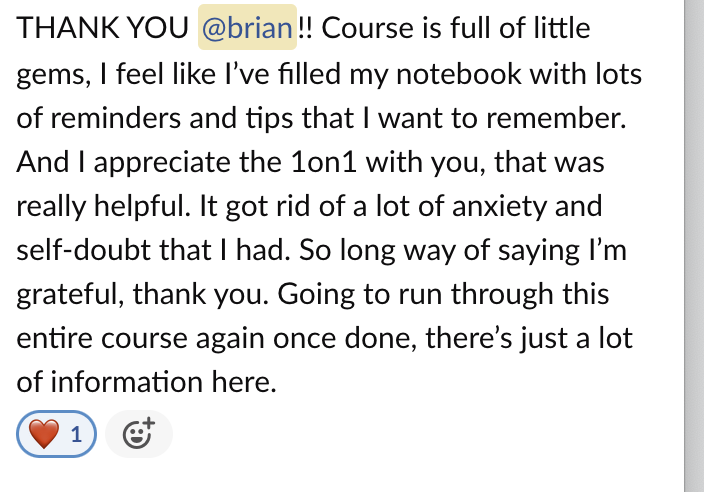Click the word 1on1 in the message
The width and height of the screenshot is (704, 492).
coord(324,162)
